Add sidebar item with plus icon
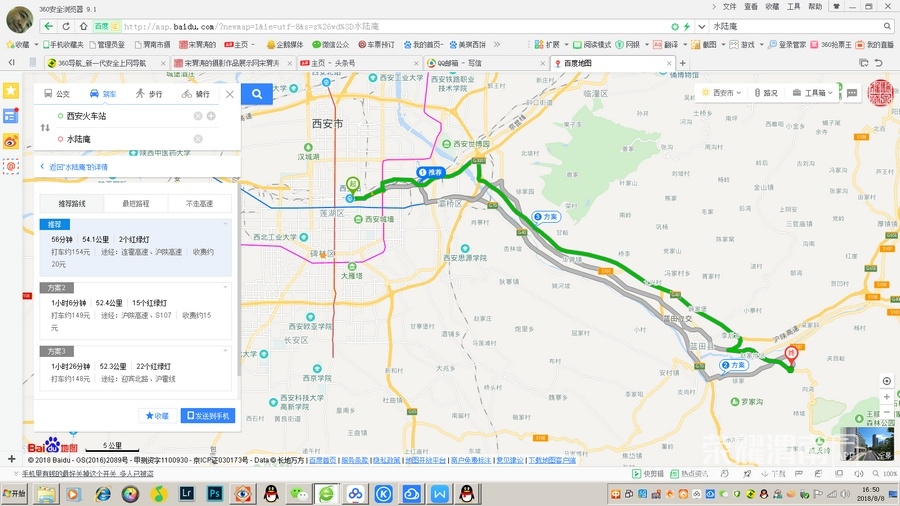Image resolution: width=900 pixels, height=506 pixels. [11, 459]
